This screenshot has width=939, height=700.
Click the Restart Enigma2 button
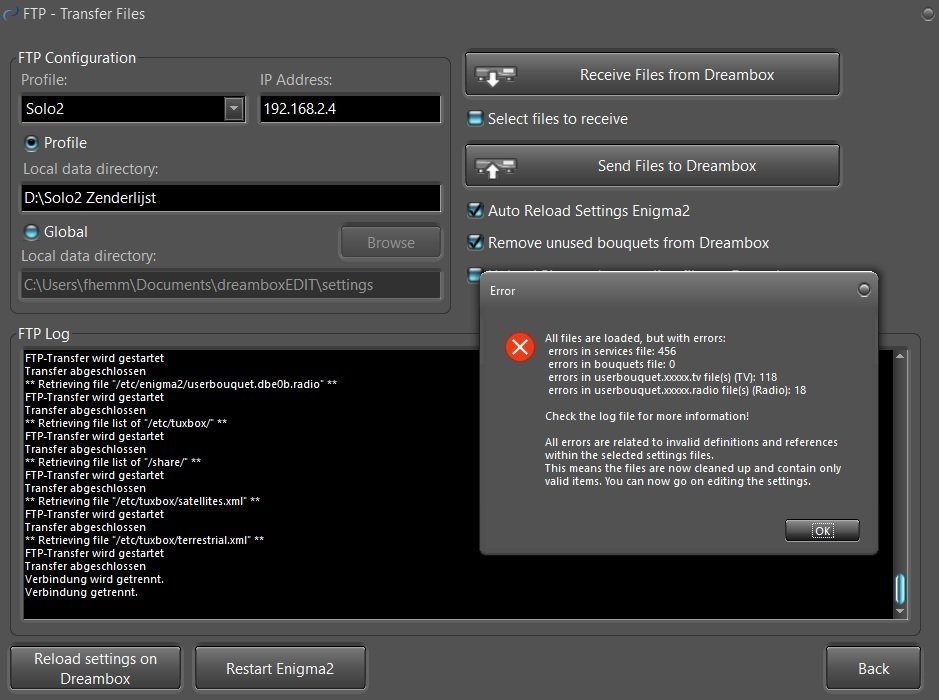tap(280, 668)
